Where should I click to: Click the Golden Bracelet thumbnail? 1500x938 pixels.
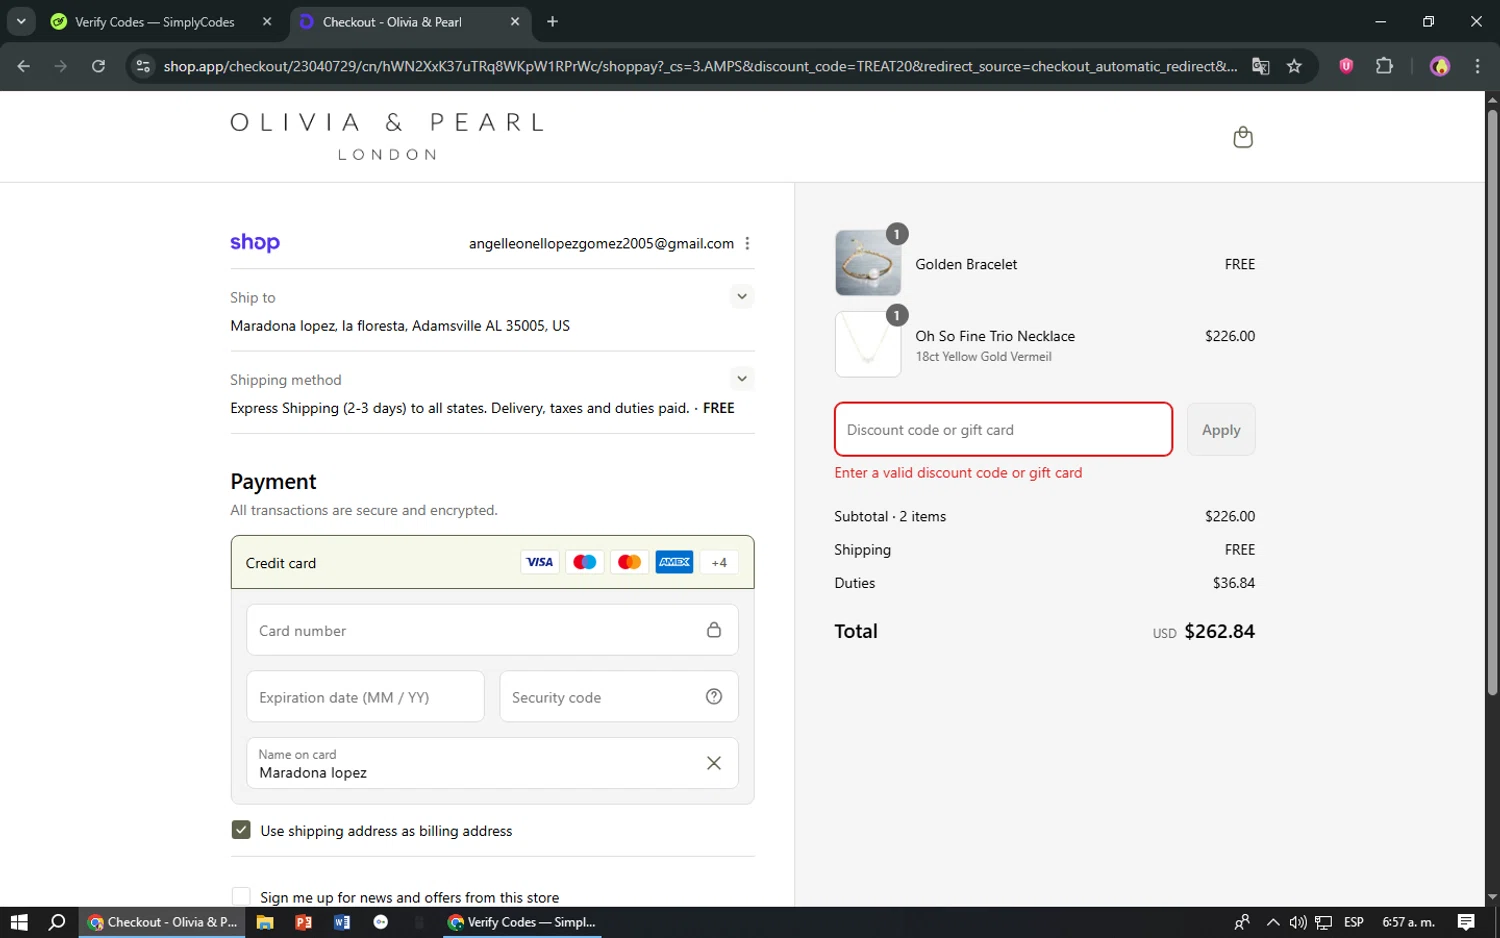[x=868, y=263]
